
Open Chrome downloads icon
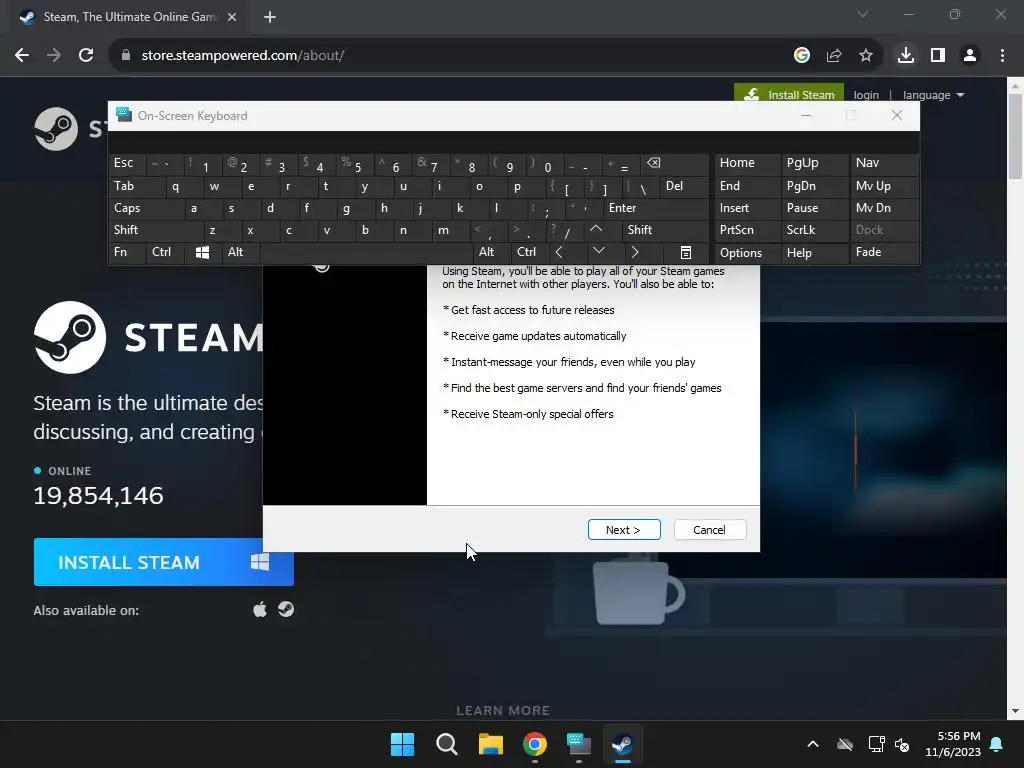tap(905, 56)
